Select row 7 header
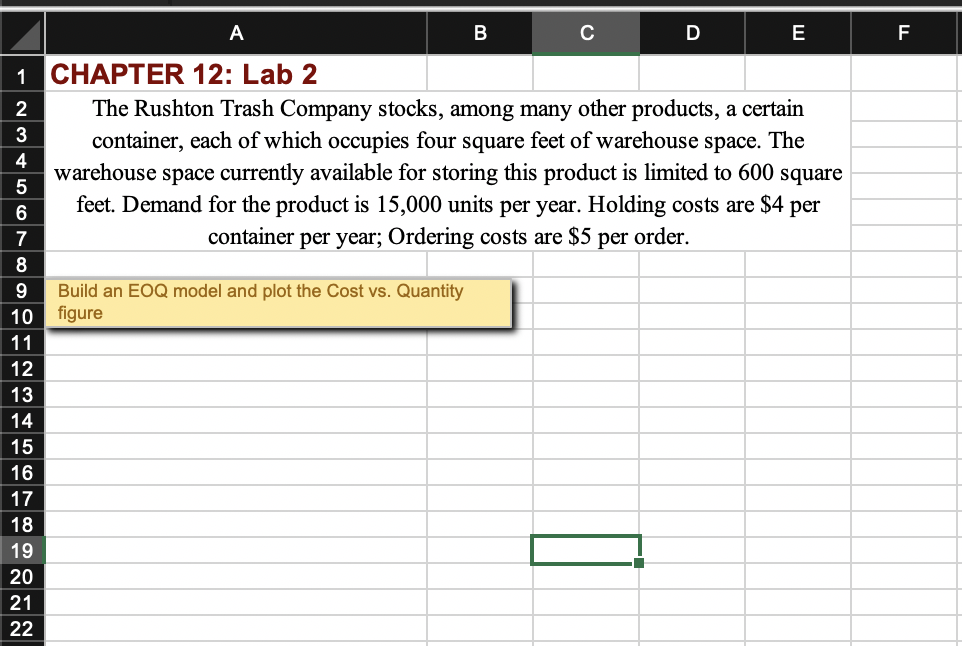The height and width of the screenshot is (646, 962). (x=22, y=239)
